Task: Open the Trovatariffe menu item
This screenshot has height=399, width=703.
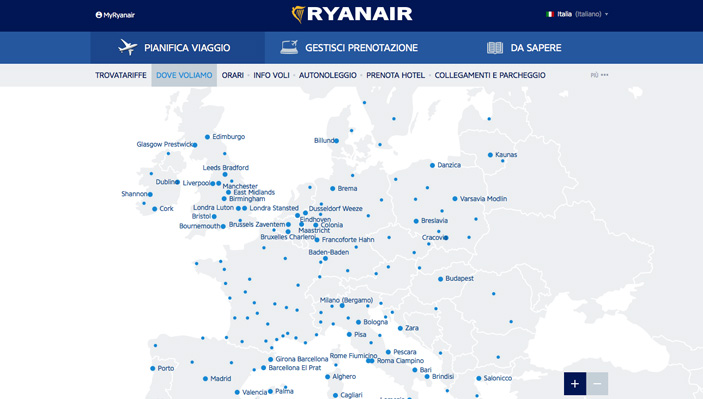Action: tap(121, 75)
